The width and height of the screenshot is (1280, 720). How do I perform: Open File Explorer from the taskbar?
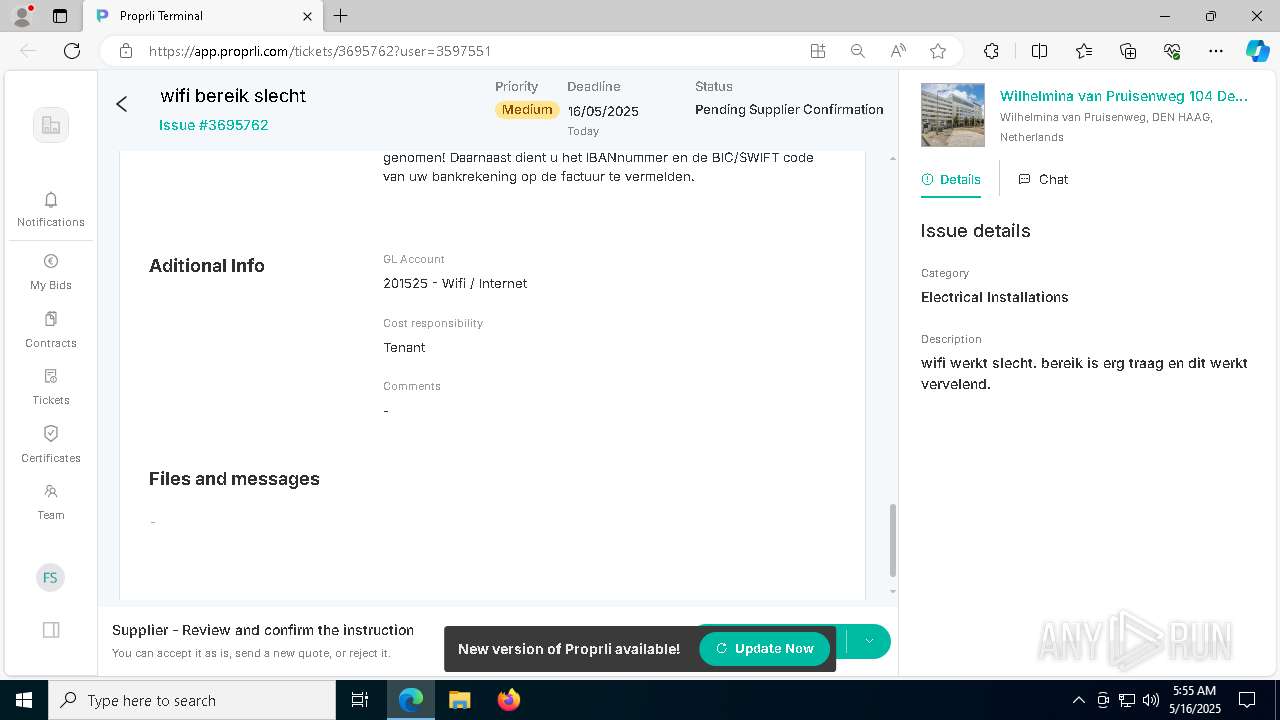459,700
